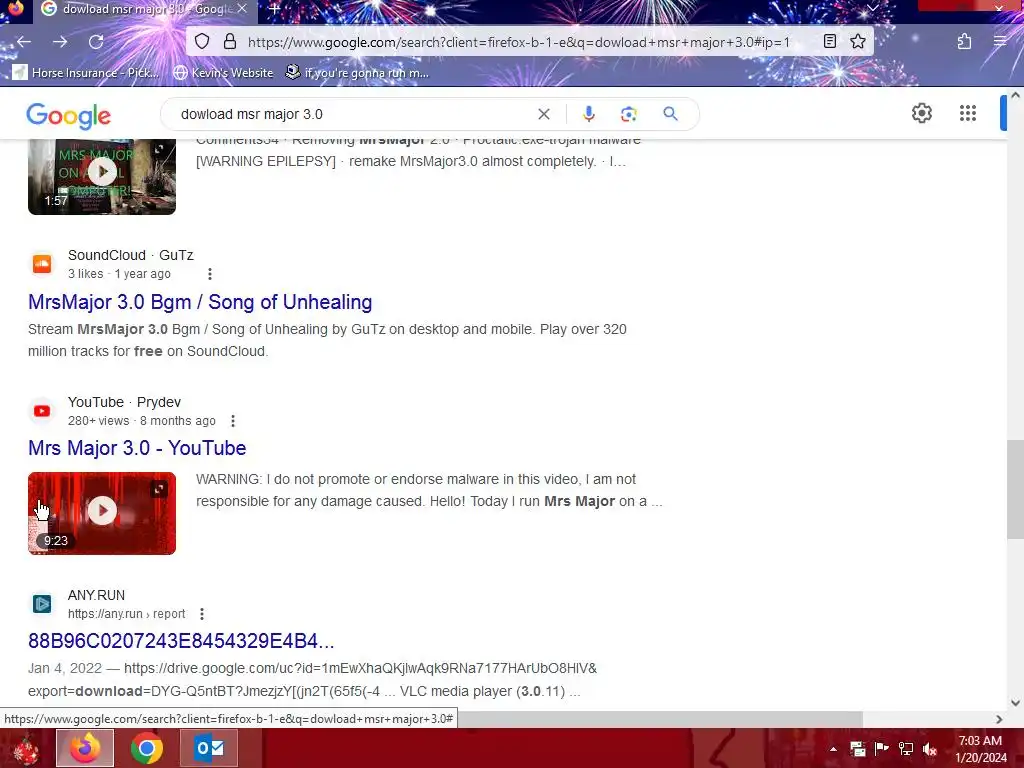This screenshot has height=768, width=1024.
Task: Close the Google search tab
Action: 242,8
